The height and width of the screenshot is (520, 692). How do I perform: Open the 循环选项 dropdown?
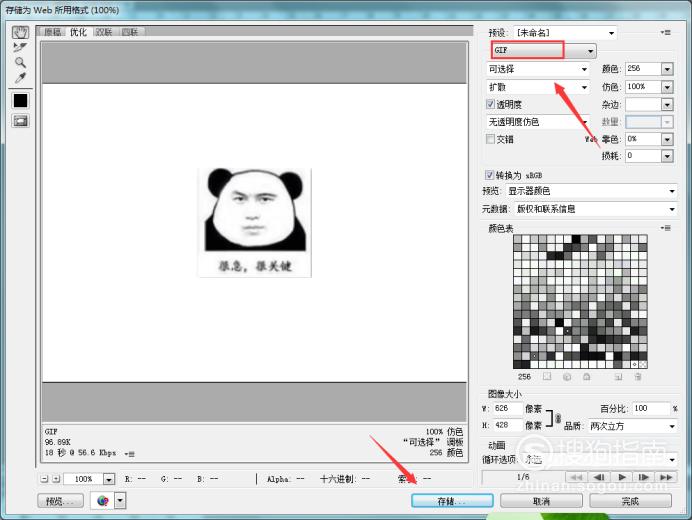tap(599, 459)
